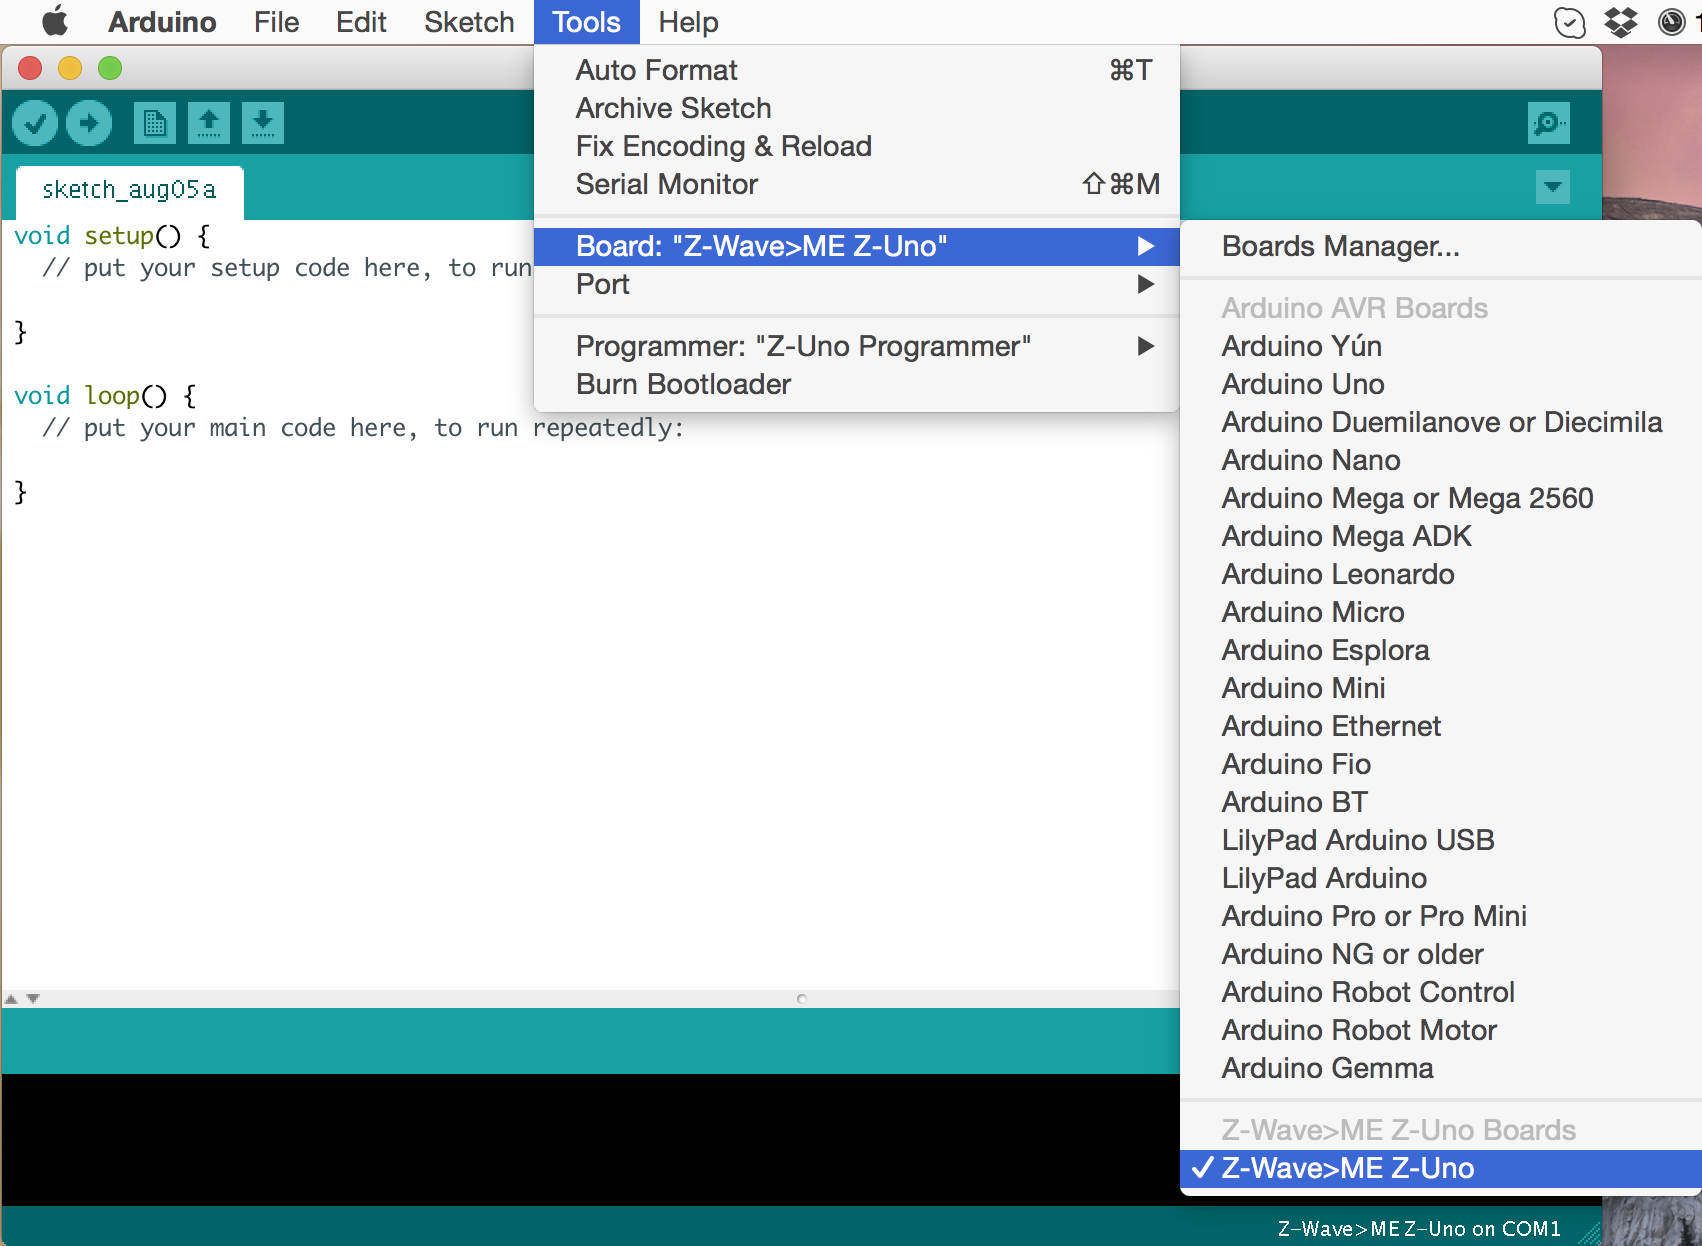Click the void setup() line in editor
The width and height of the screenshot is (1702, 1246).
point(112,237)
